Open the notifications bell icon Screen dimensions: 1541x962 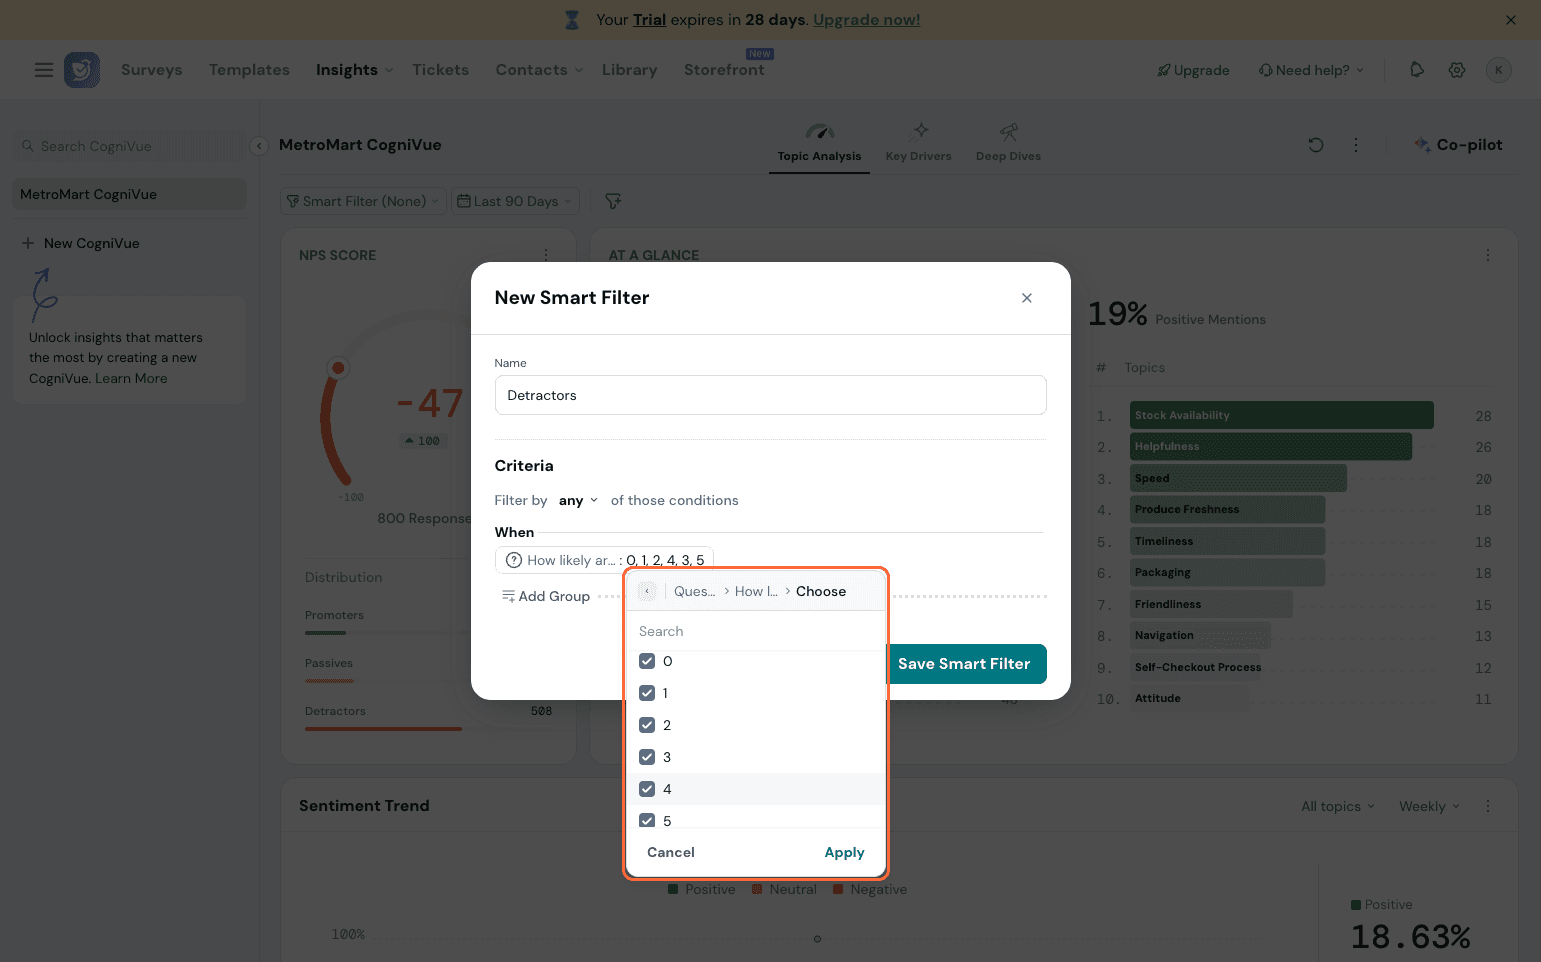(x=1417, y=70)
